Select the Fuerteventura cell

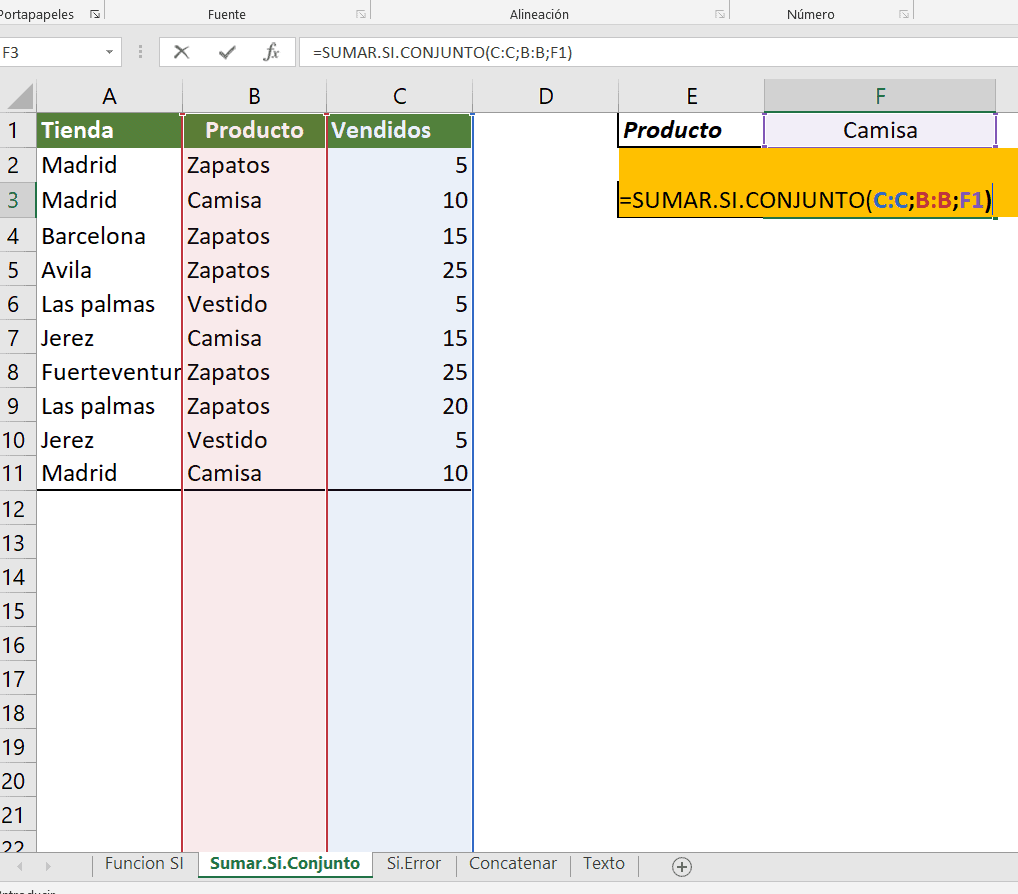pos(109,372)
